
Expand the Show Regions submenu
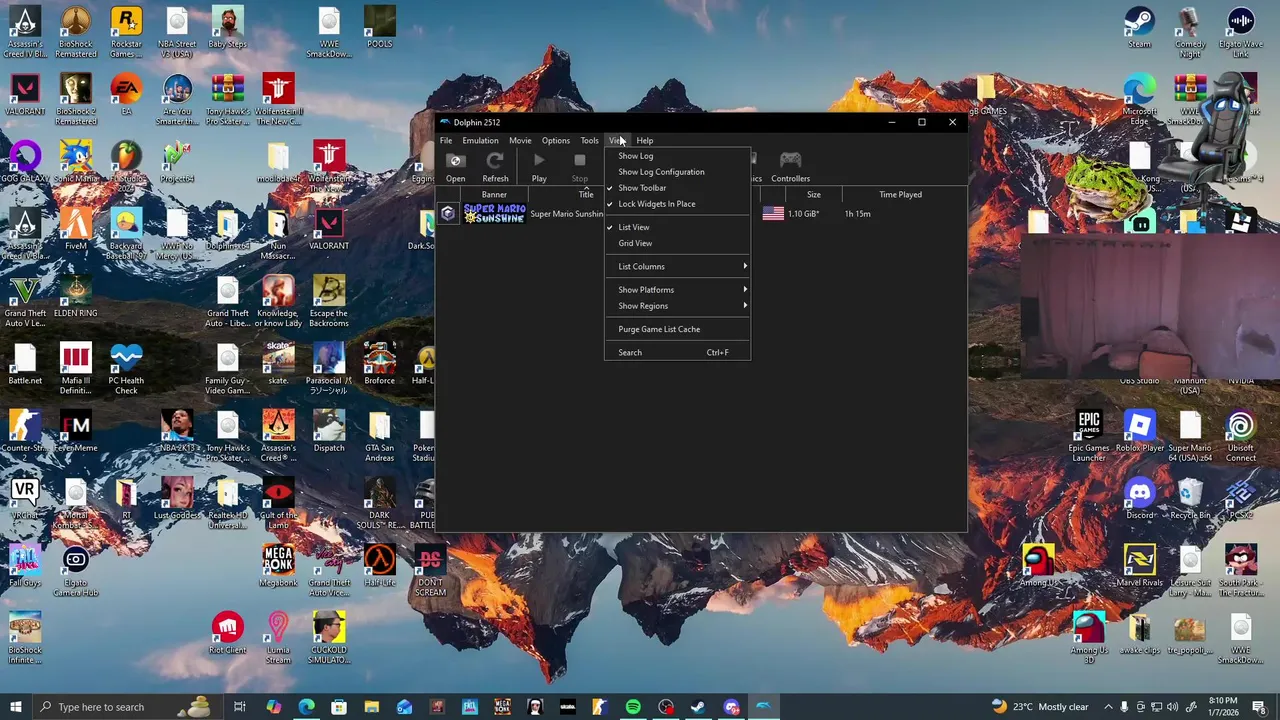coord(677,306)
